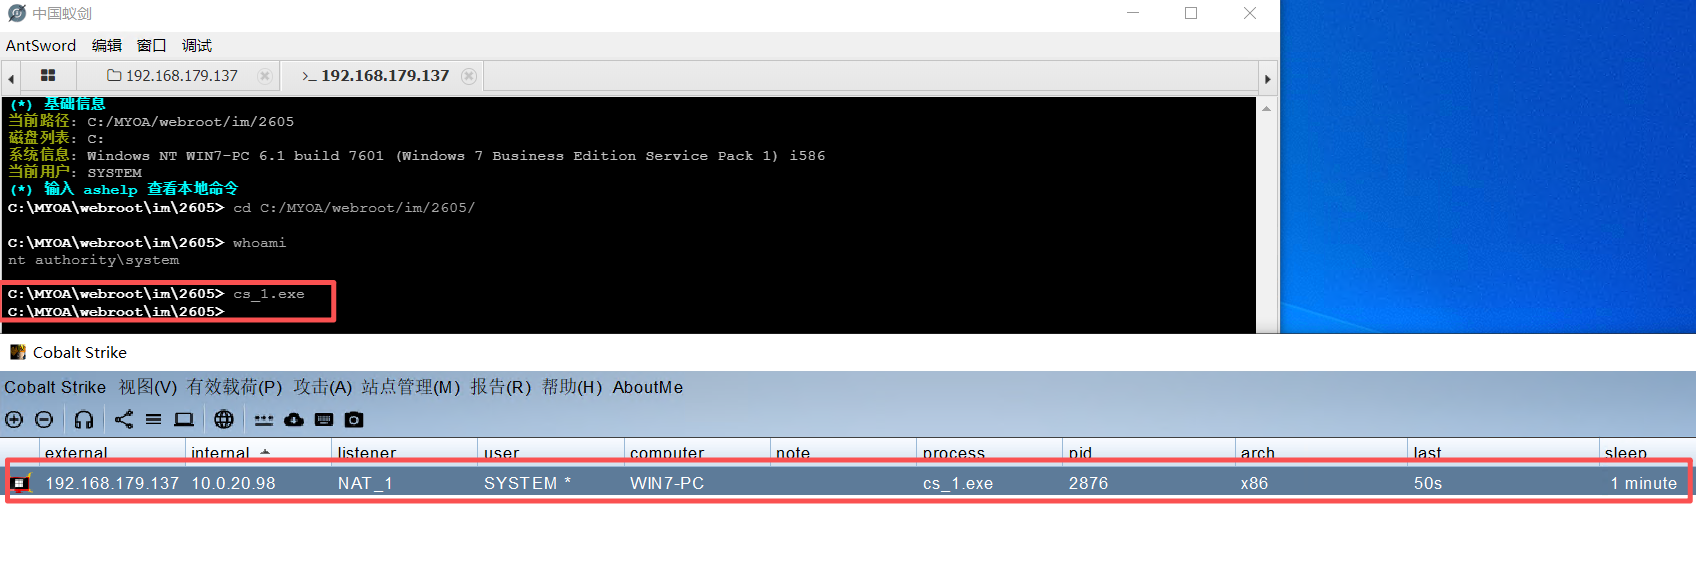Sort by the listener column header

pos(404,451)
